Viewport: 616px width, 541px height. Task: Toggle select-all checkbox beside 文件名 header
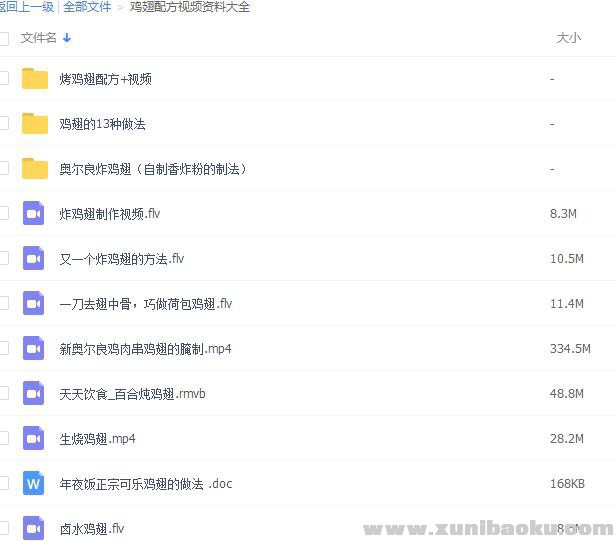coord(3,38)
